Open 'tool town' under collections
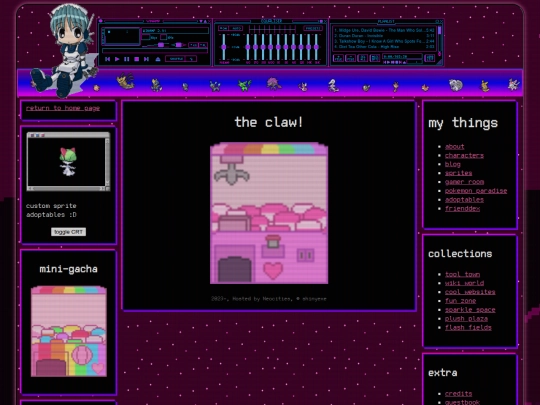The height and width of the screenshot is (405, 540). coord(463,274)
